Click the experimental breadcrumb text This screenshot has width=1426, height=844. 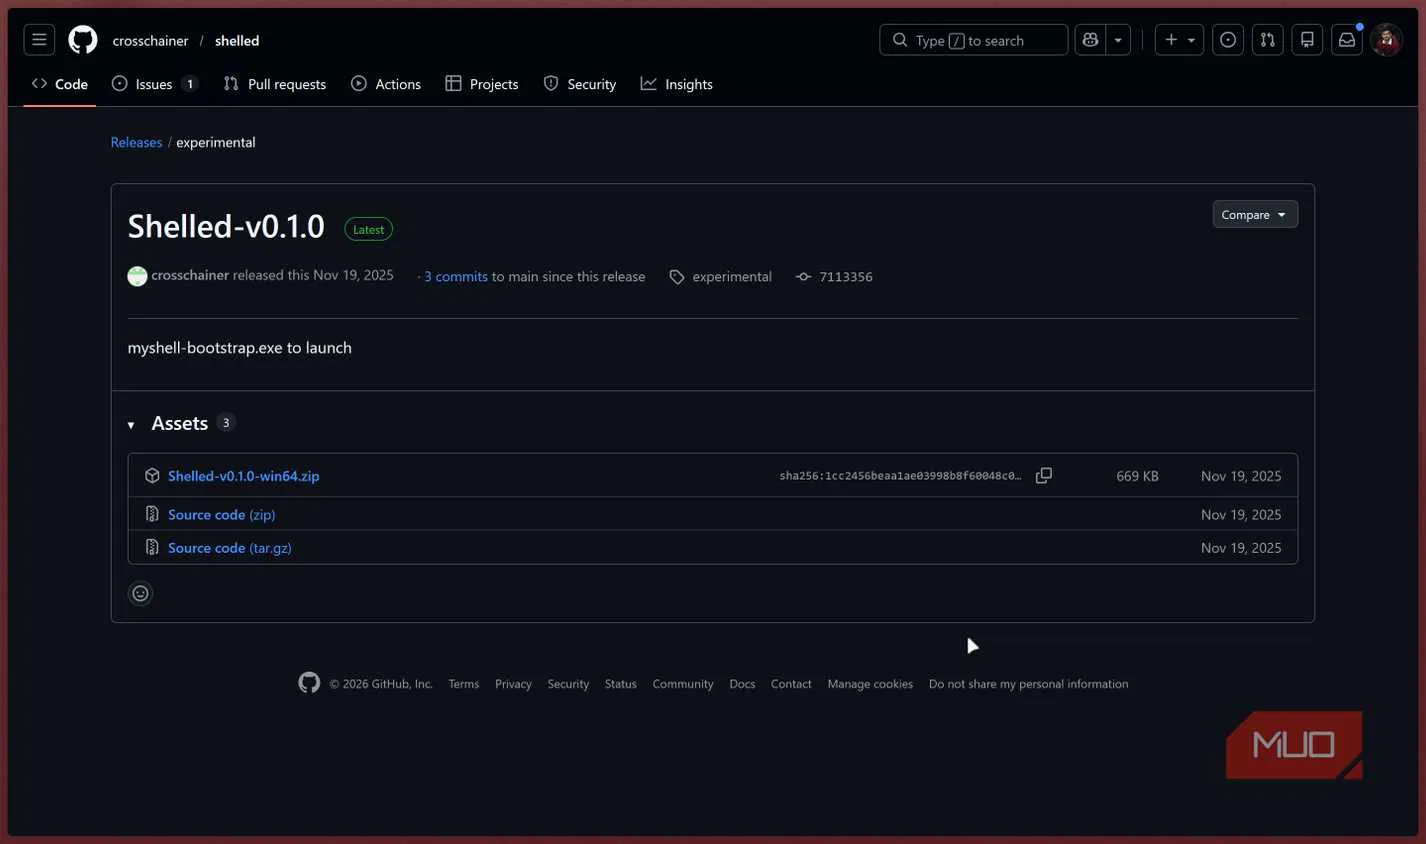click(216, 142)
